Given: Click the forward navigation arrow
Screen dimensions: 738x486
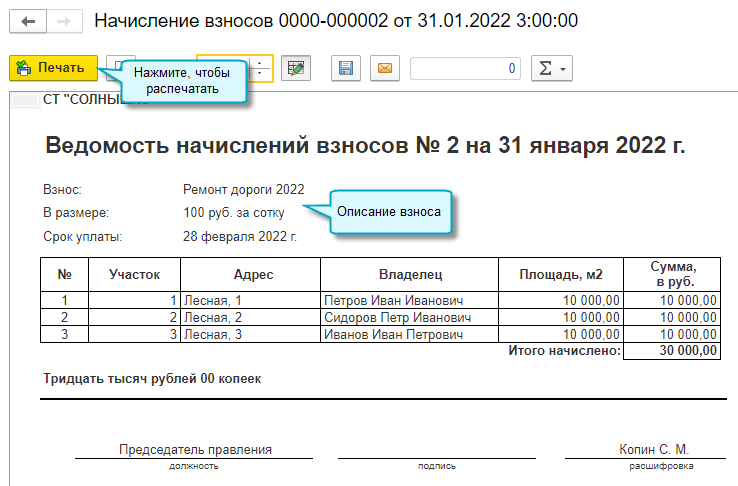Looking at the screenshot, I should tap(64, 22).
